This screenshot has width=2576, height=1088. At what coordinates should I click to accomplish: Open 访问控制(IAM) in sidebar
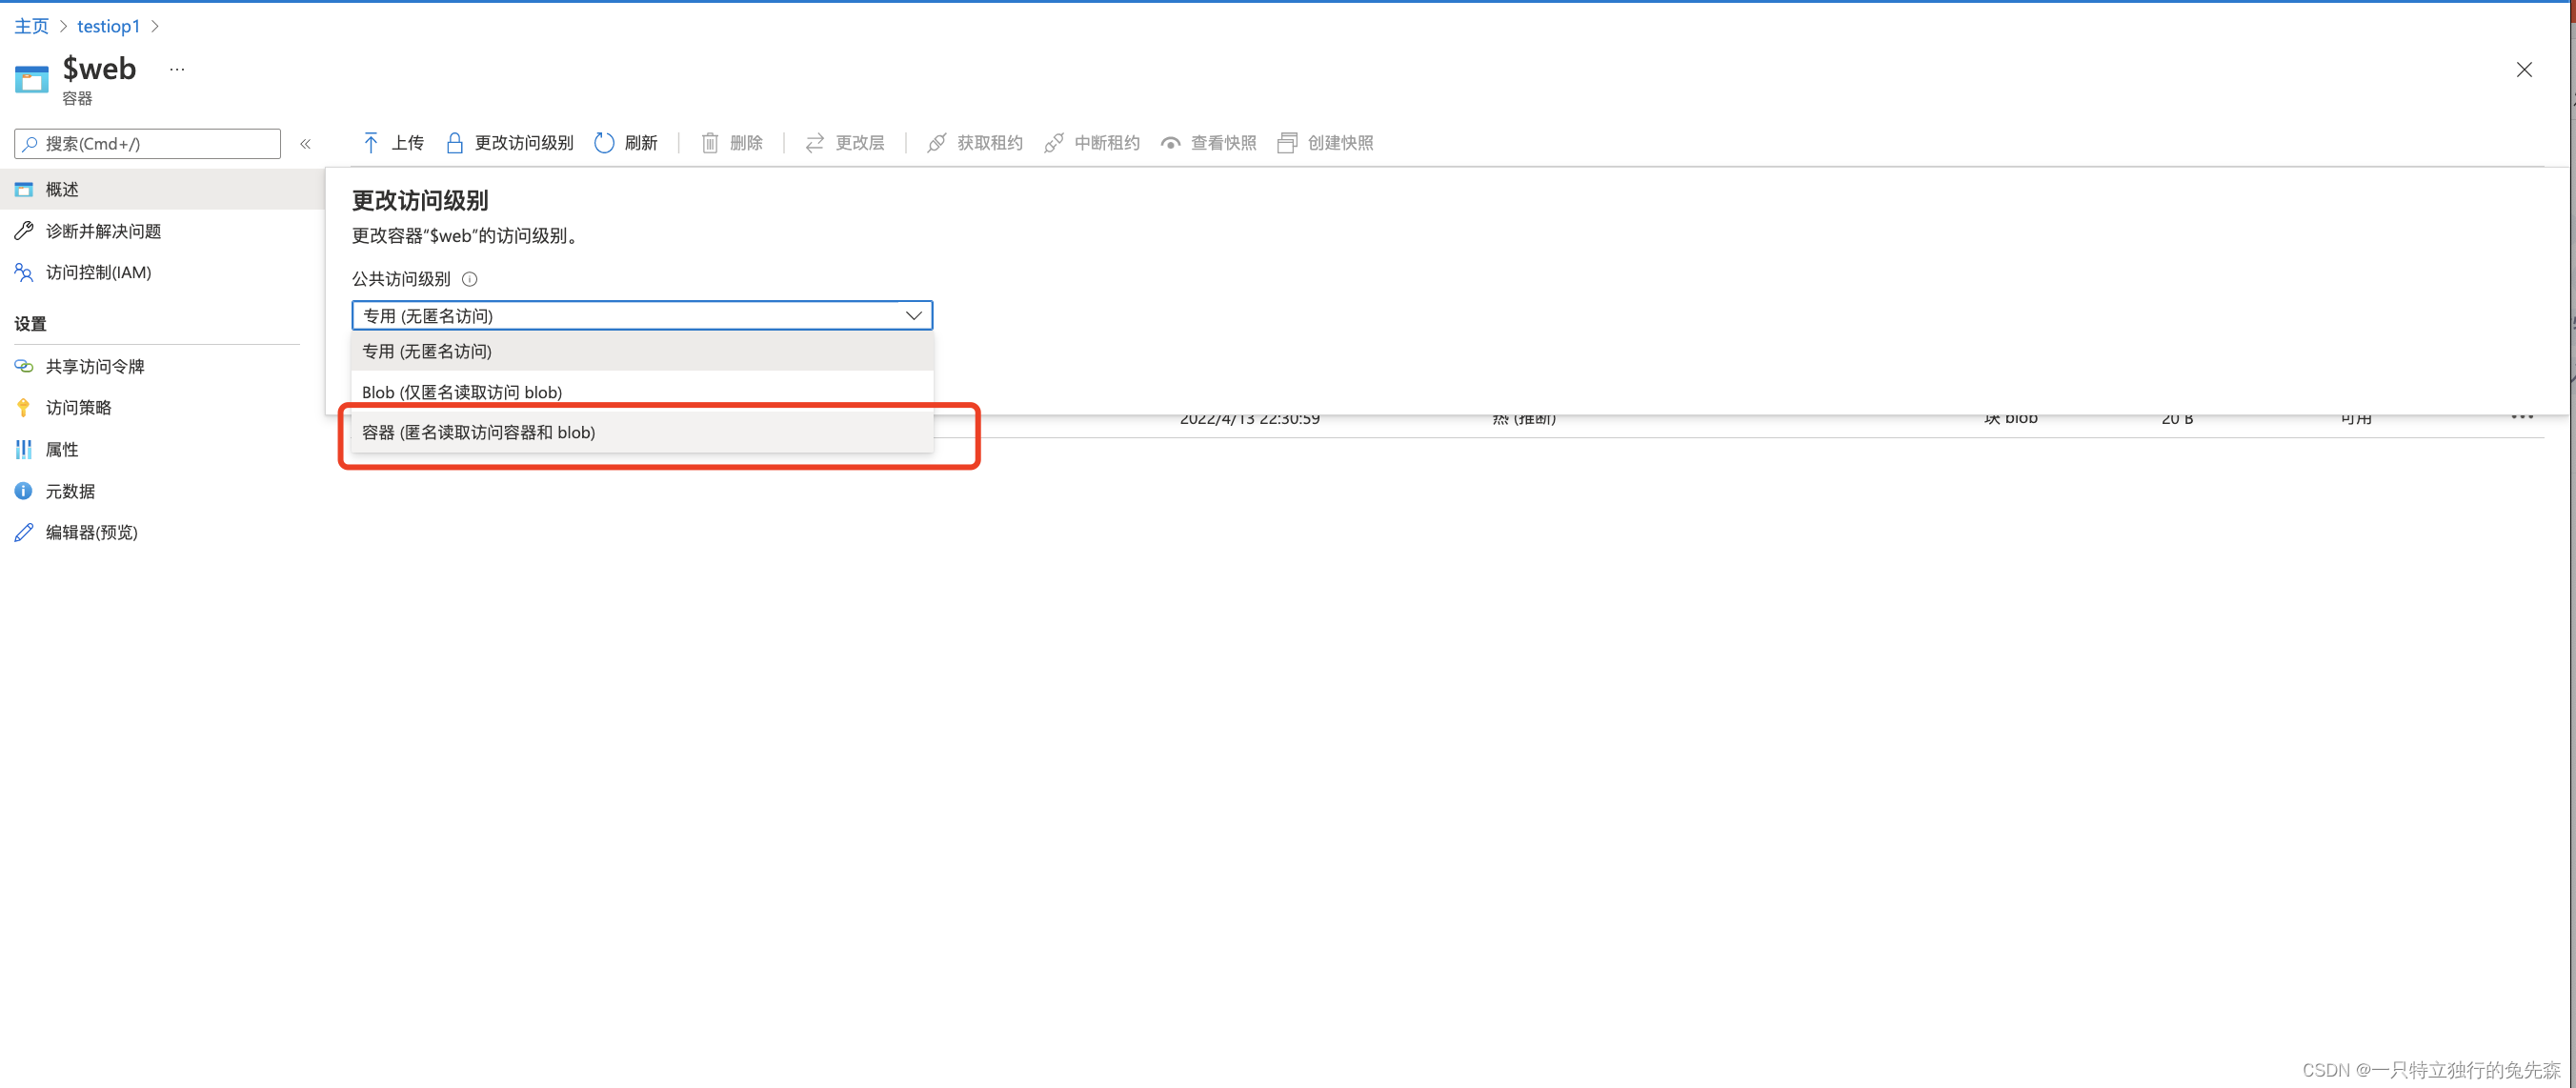pyautogui.click(x=98, y=273)
